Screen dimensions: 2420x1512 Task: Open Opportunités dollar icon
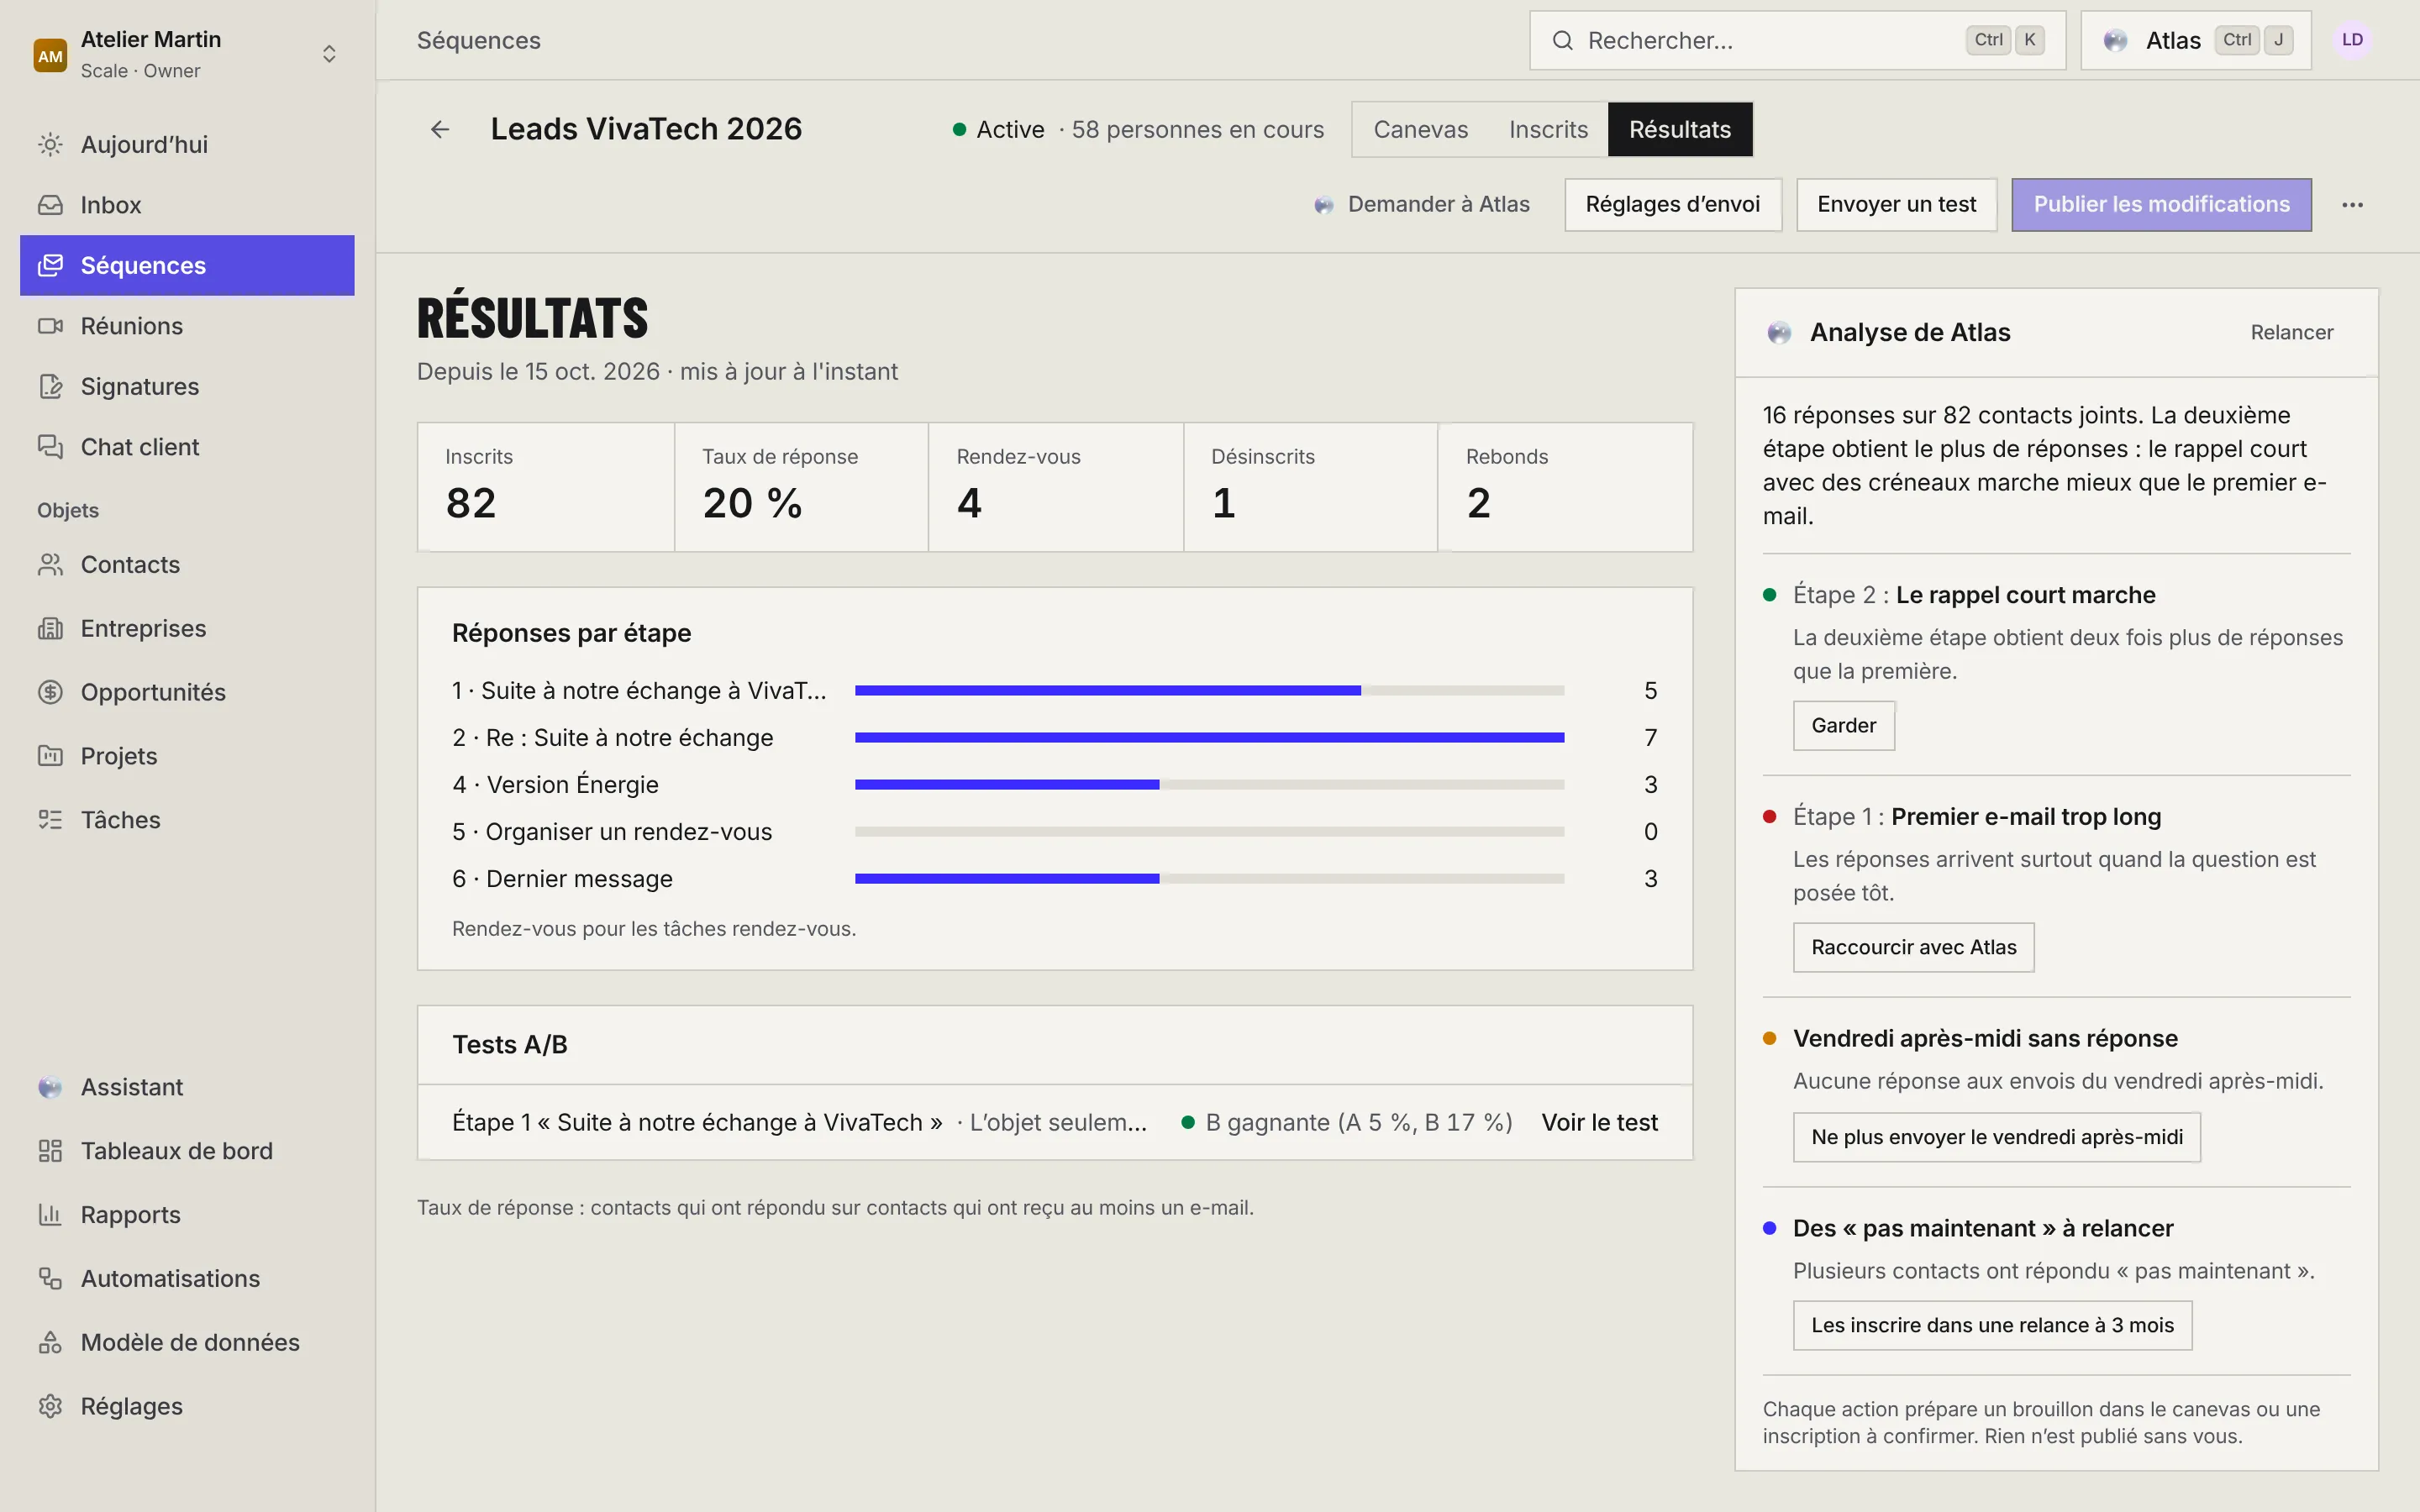point(50,692)
